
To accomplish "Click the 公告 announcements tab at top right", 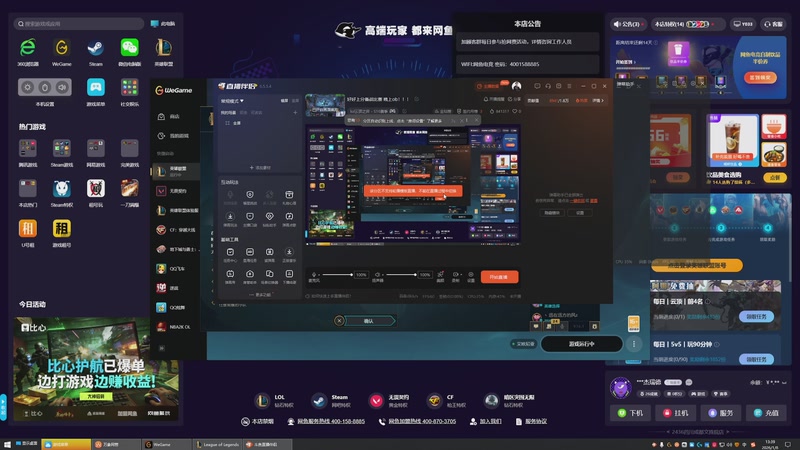I will [x=629, y=24].
